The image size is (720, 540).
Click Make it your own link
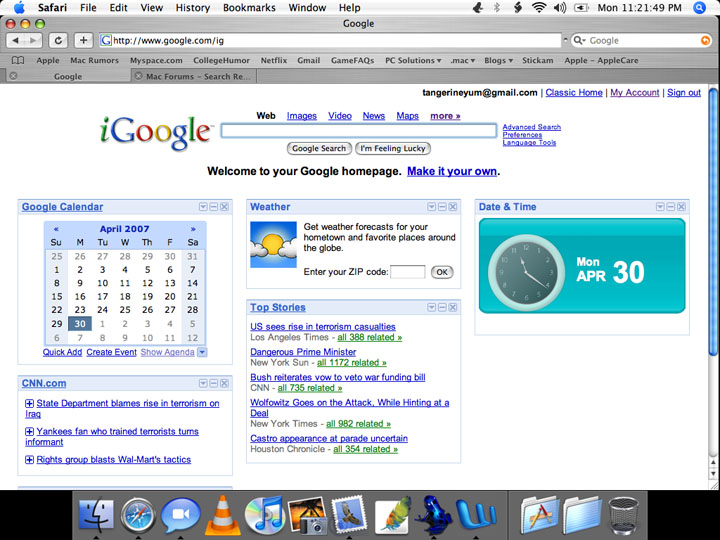click(x=452, y=171)
